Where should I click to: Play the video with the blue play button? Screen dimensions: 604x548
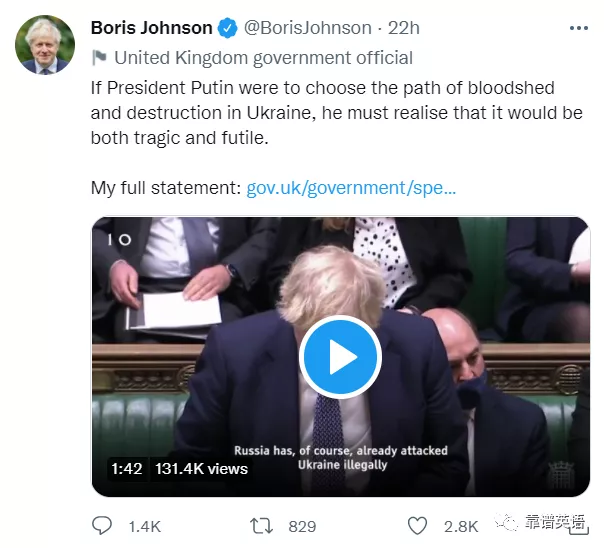pos(341,357)
